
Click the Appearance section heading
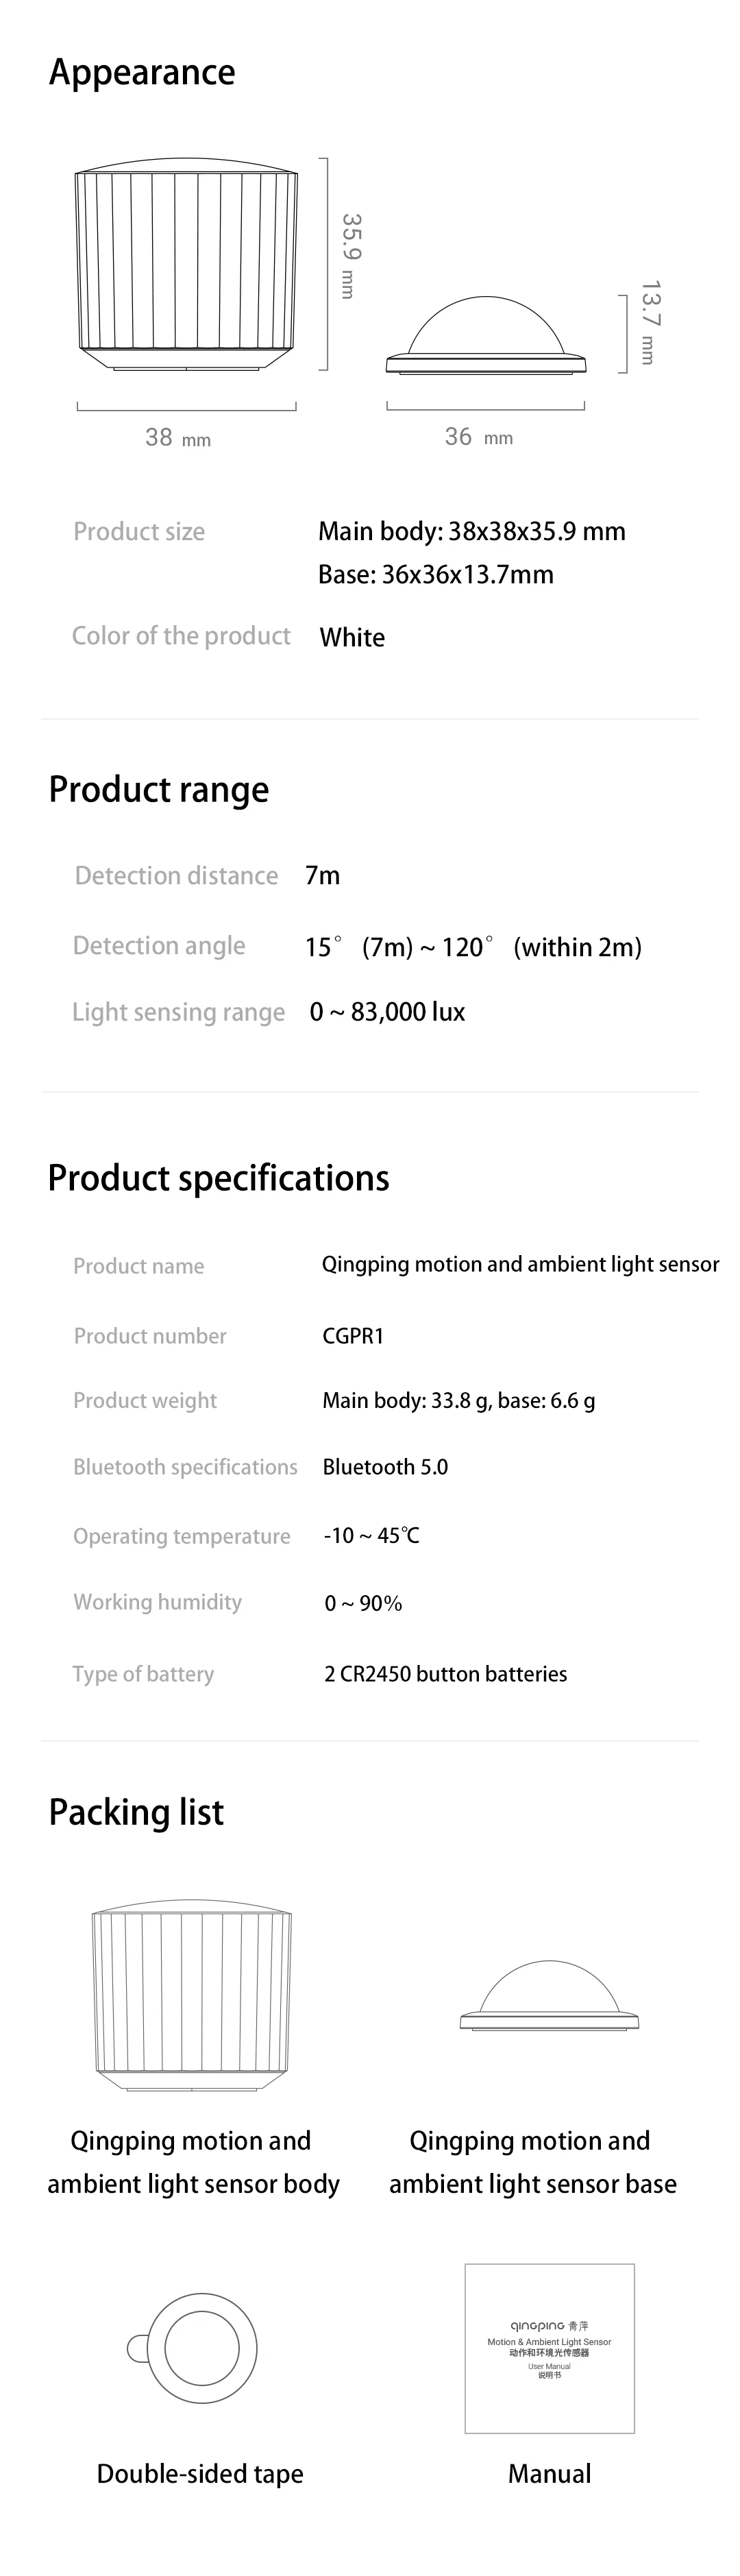[142, 72]
